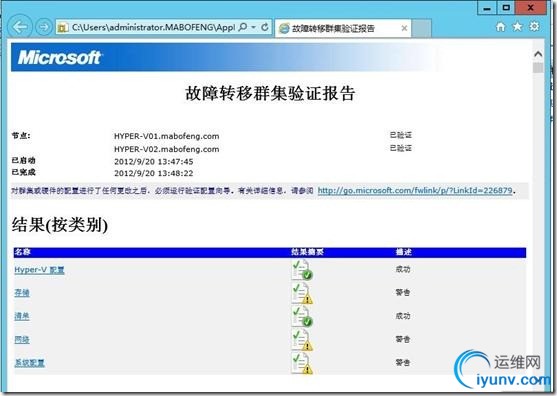The width and height of the screenshot is (557, 396).
Task: Click 已验证 status beside HYPER-V01
Action: (401, 135)
